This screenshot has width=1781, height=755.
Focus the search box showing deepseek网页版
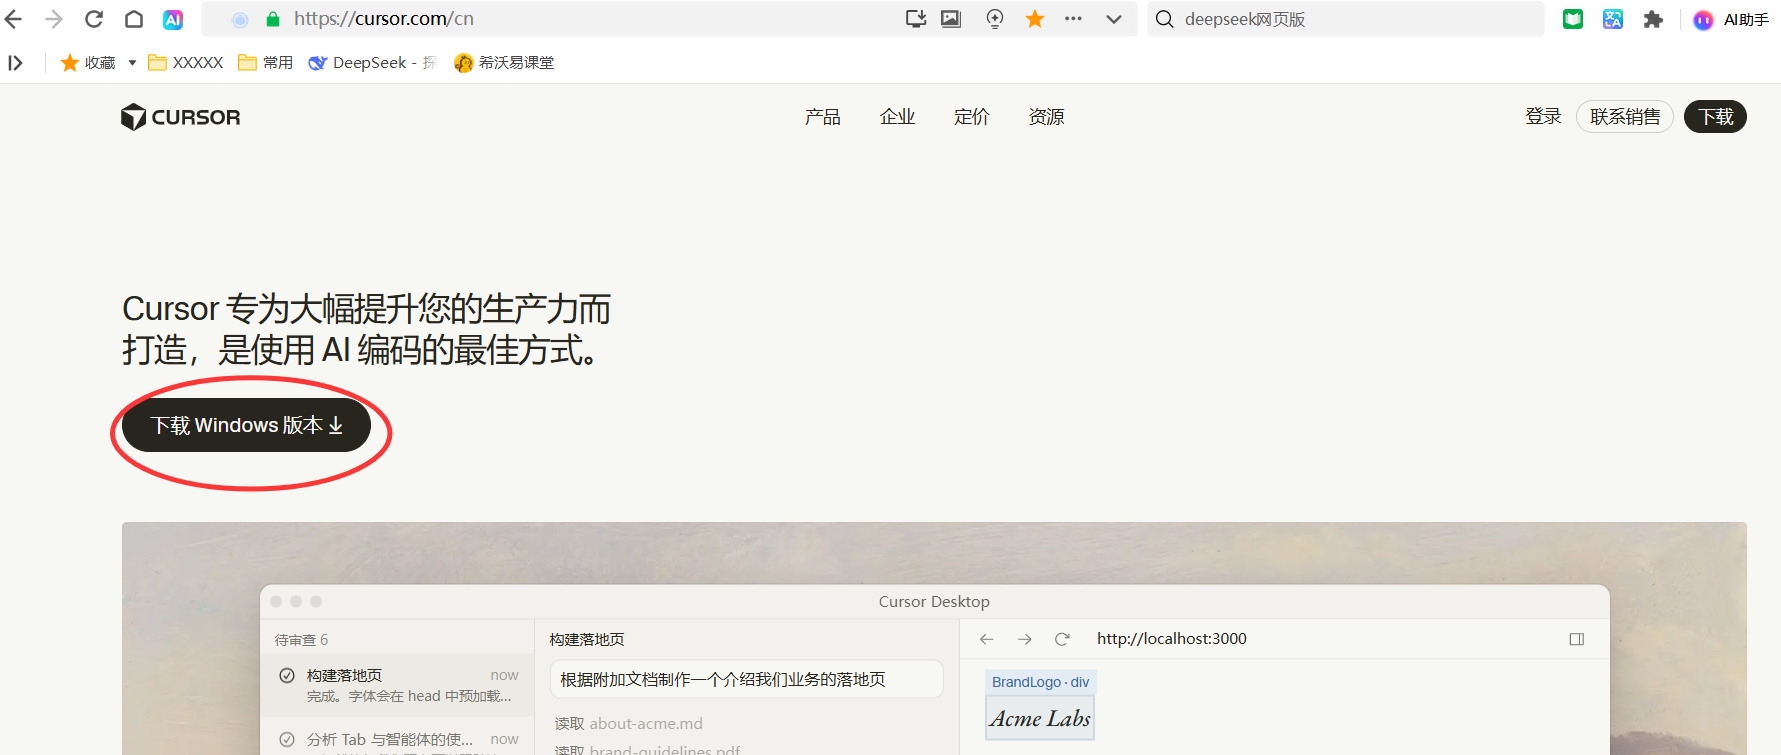coord(1345,19)
